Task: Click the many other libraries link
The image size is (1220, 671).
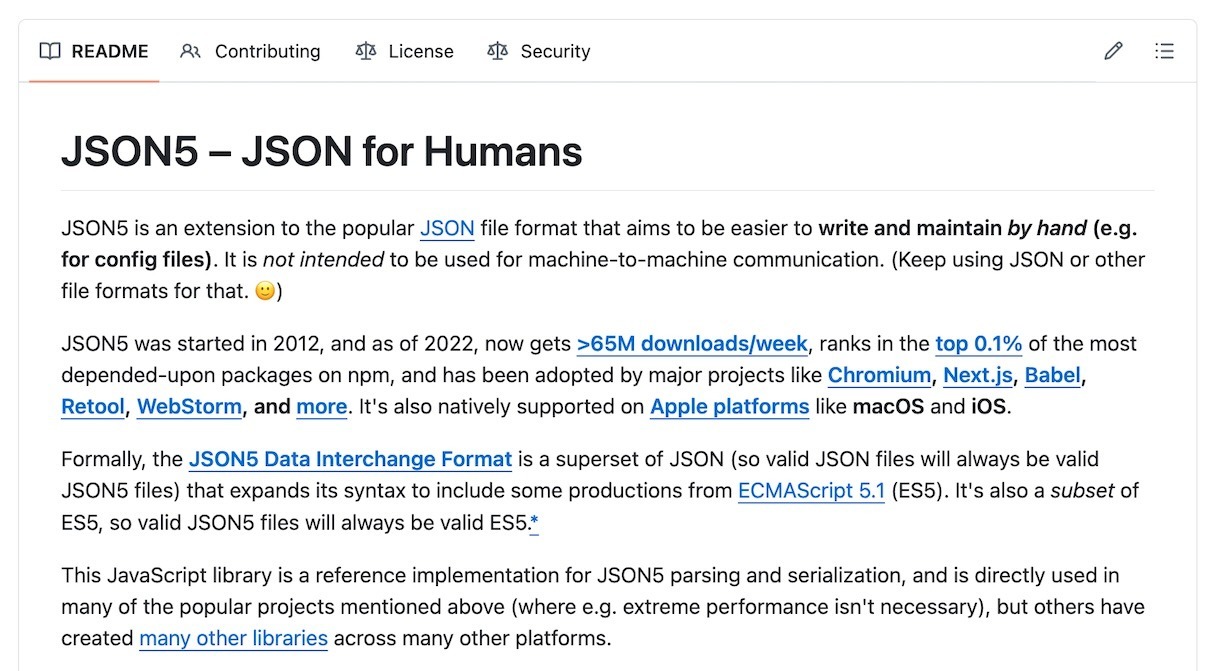Action: [x=233, y=638]
